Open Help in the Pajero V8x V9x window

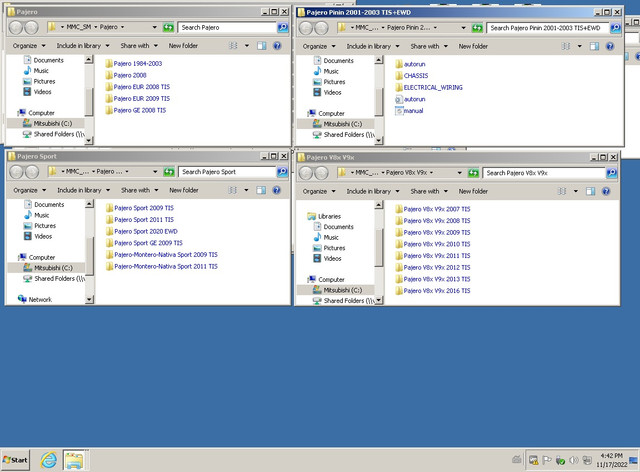click(x=606, y=191)
